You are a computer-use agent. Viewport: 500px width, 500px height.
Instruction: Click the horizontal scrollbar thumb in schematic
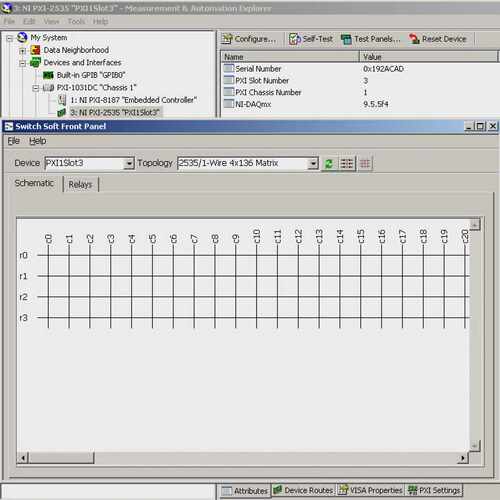pos(61,458)
